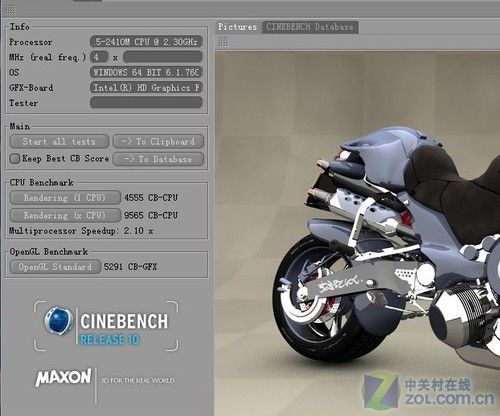Screen dimensions: 500x416
Task: Copy results with To Clipboard button
Action: click(x=158, y=142)
